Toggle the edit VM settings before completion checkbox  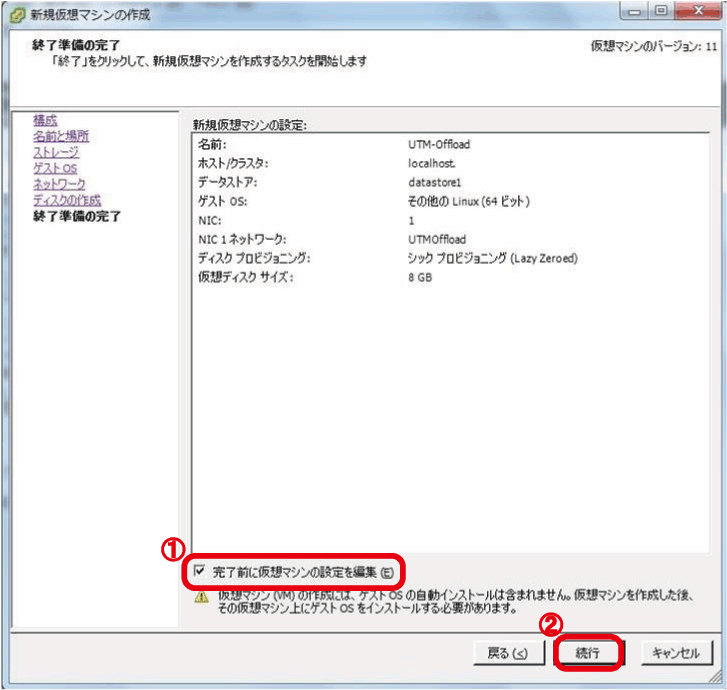(199, 571)
